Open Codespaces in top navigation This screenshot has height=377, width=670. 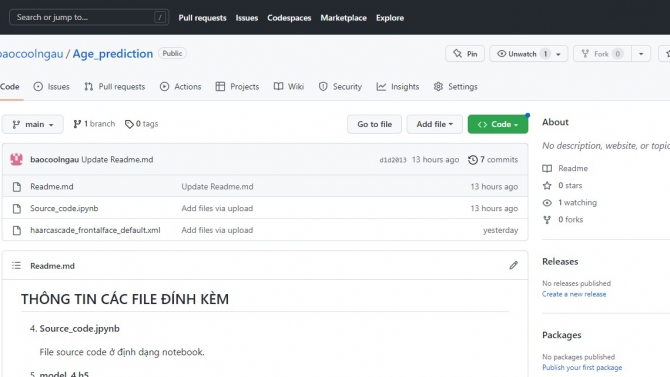pos(289,18)
